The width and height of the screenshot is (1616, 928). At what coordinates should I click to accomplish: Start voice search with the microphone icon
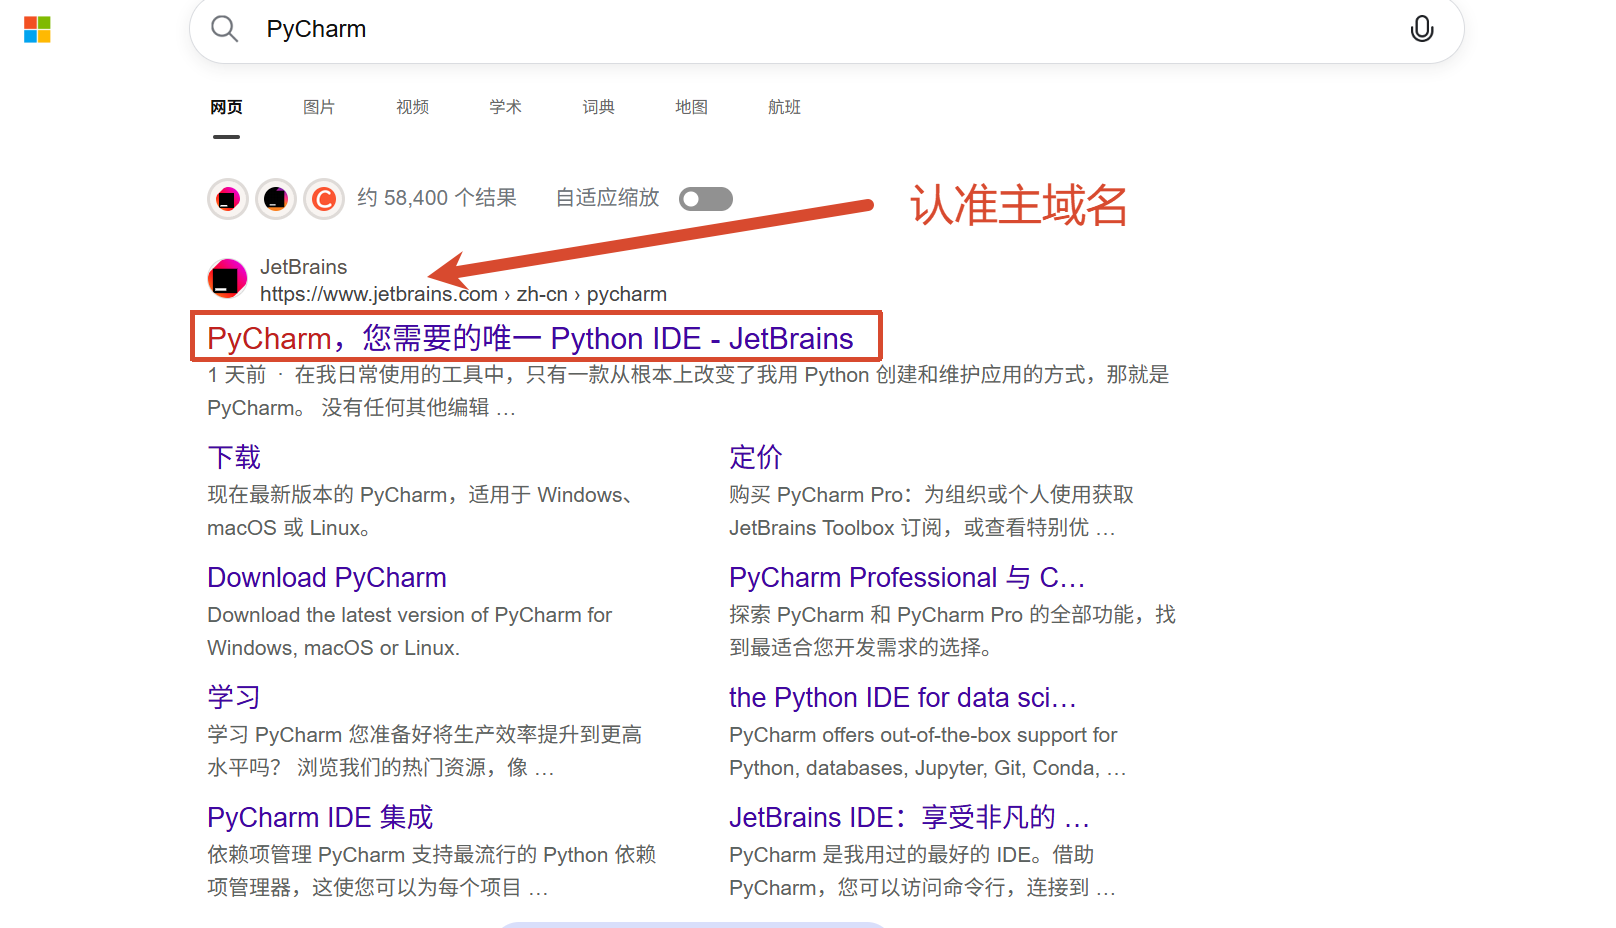(x=1421, y=29)
